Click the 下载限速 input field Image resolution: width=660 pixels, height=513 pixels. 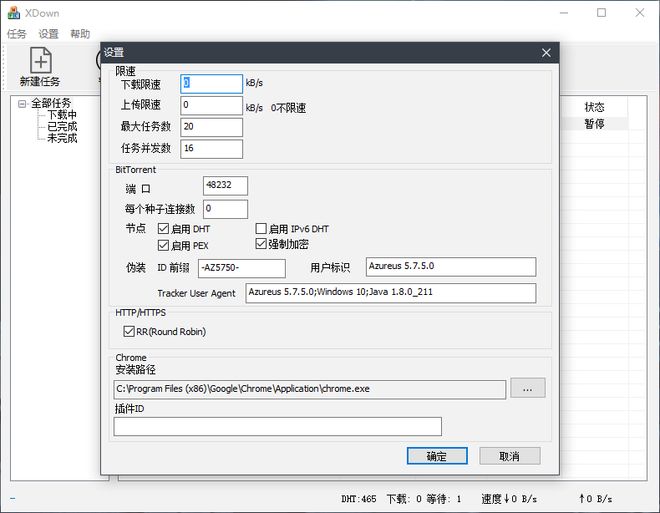point(211,84)
